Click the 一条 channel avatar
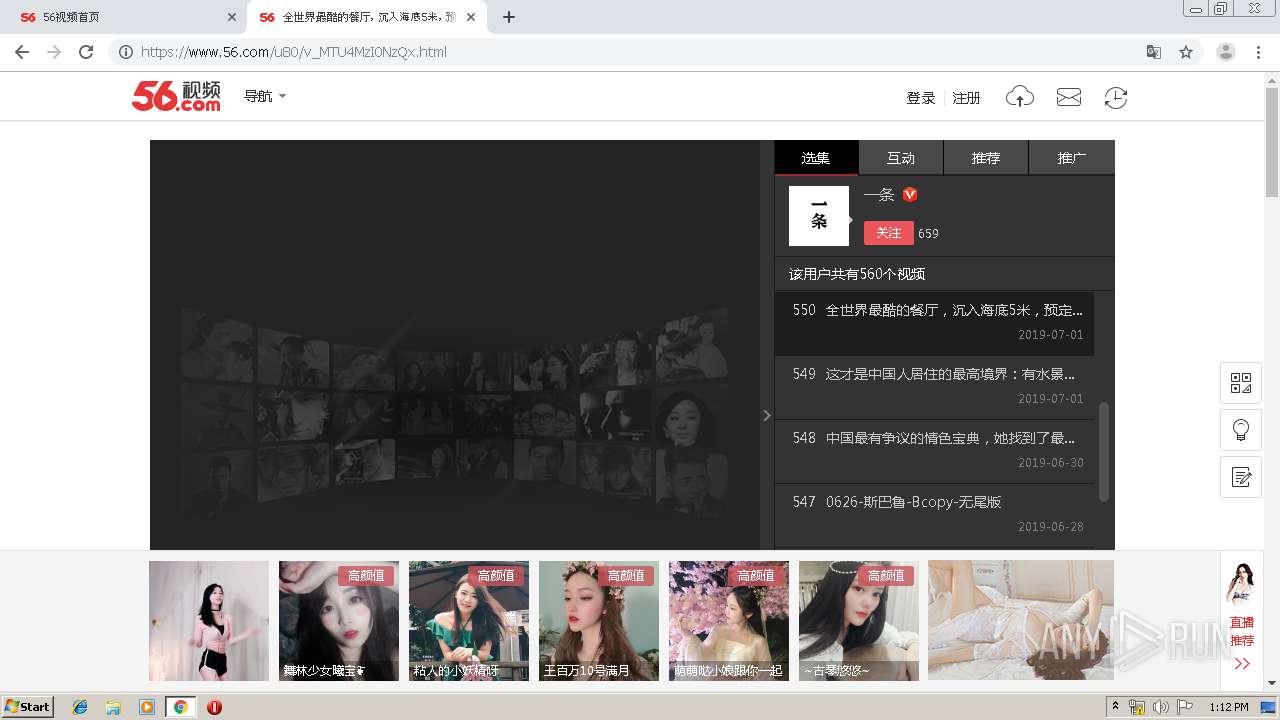This screenshot has width=1280, height=720. [x=819, y=216]
